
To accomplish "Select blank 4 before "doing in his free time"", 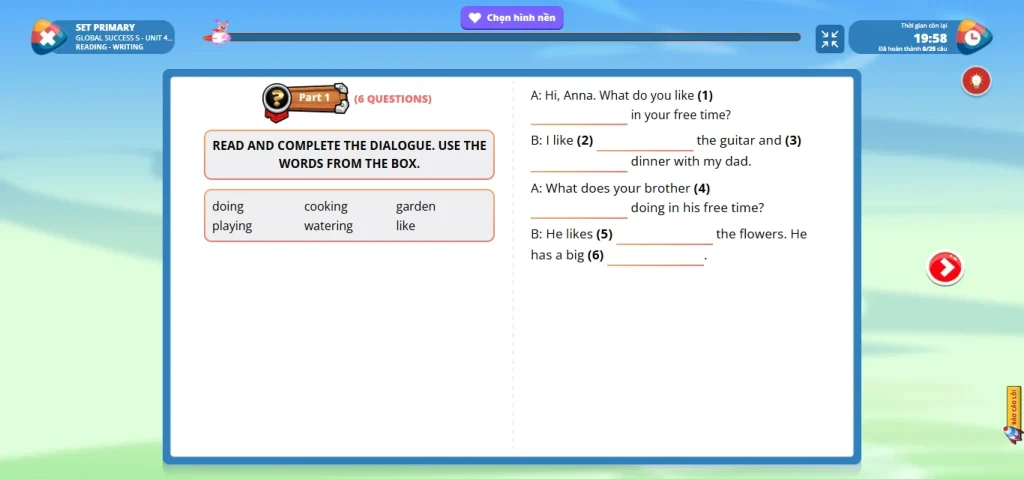I will [579, 209].
